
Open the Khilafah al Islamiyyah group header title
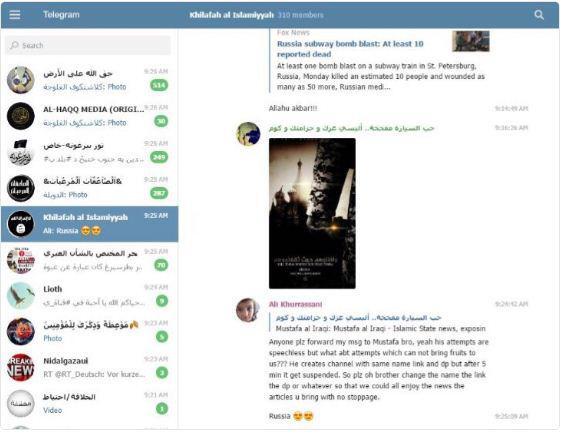(x=231, y=15)
